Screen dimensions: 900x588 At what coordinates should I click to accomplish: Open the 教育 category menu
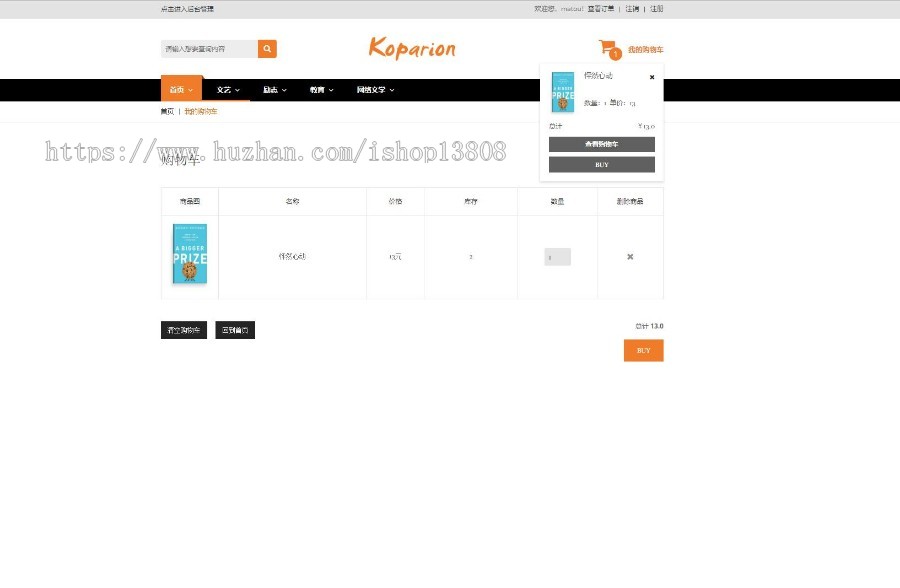click(x=319, y=89)
